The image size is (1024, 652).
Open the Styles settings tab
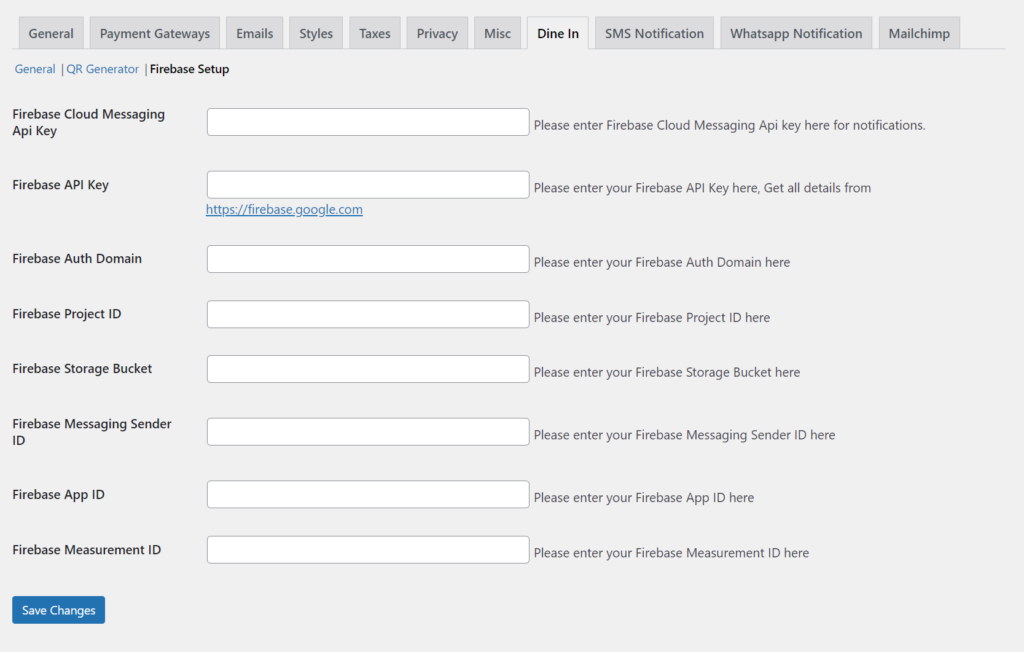pyautogui.click(x=316, y=33)
